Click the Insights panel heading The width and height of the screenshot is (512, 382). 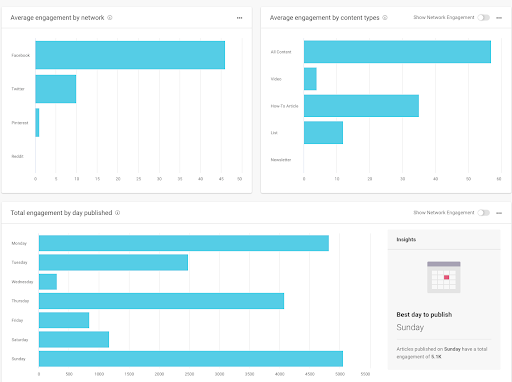[406, 239]
